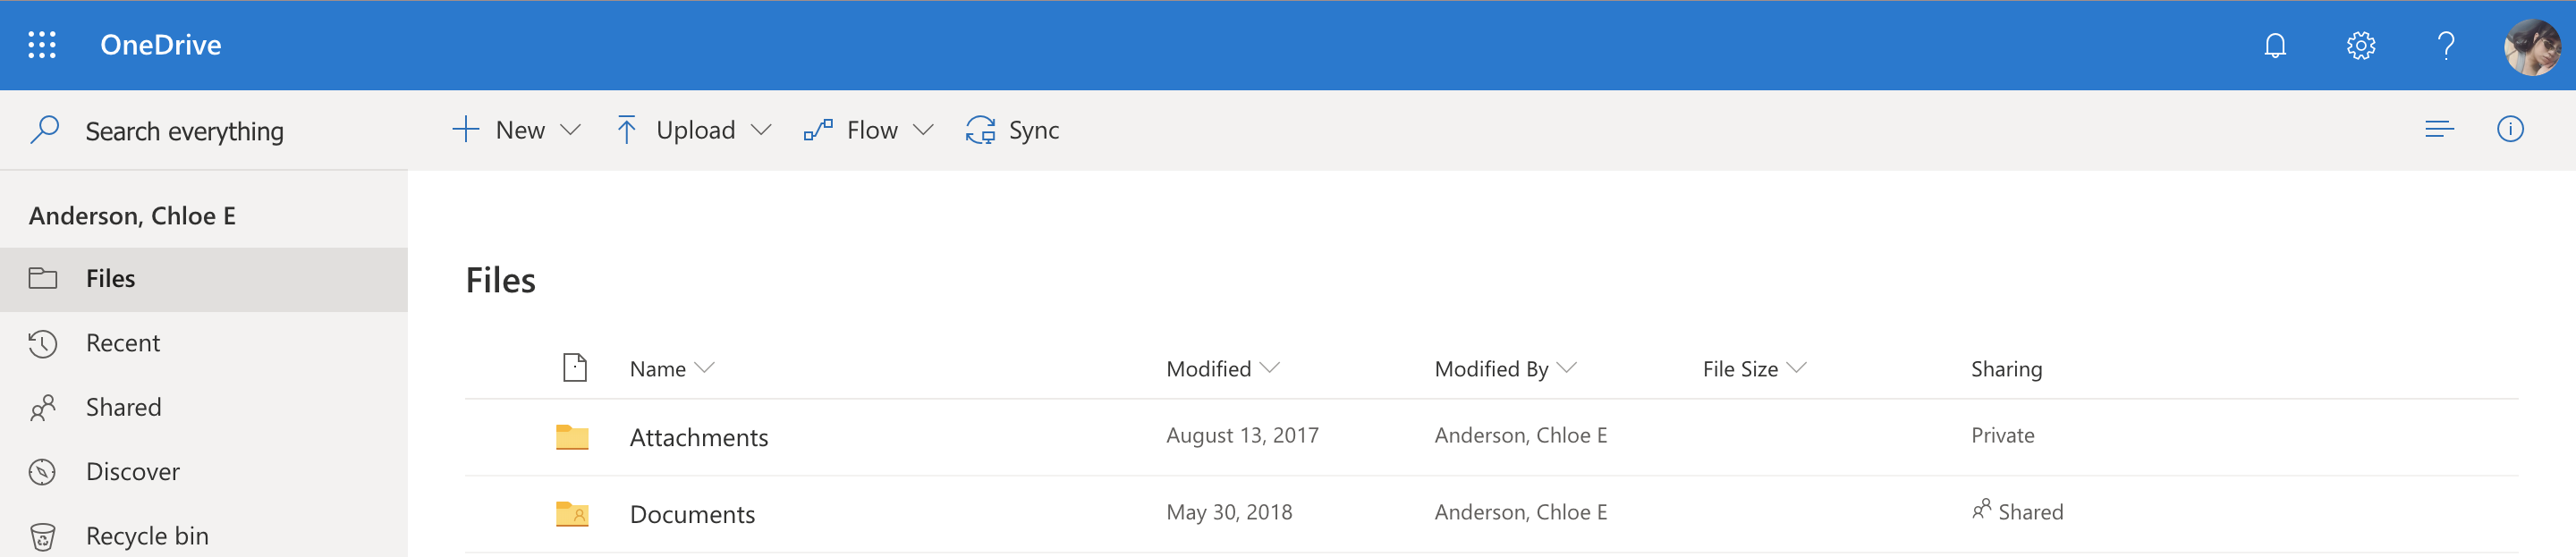Click the Search everything field
Image resolution: width=2576 pixels, height=557 pixels.
(185, 131)
